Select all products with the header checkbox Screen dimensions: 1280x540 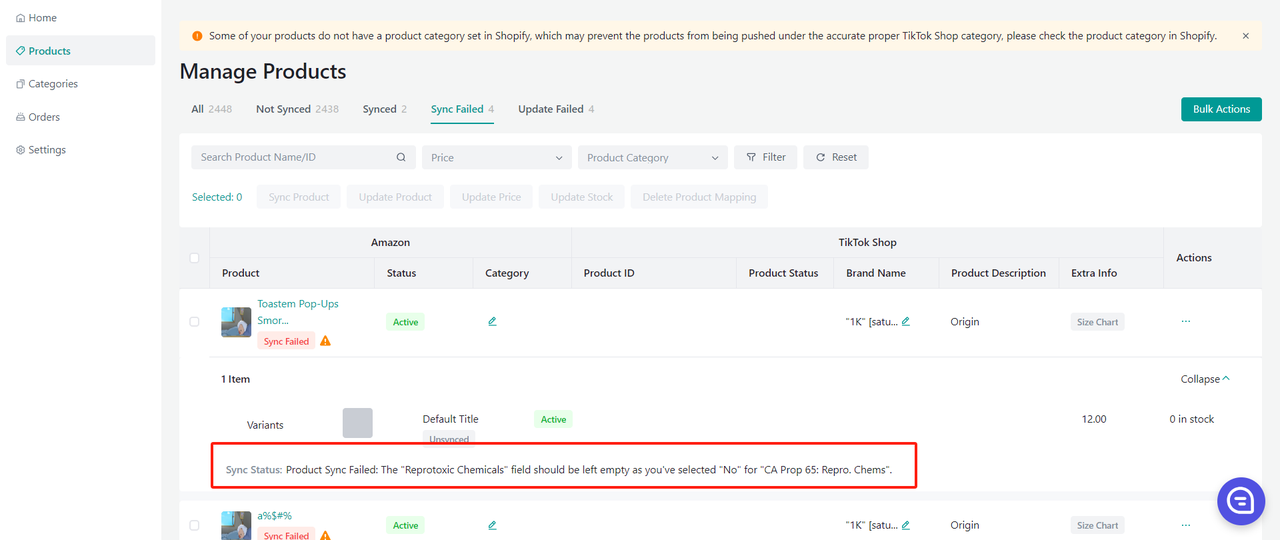(x=194, y=258)
